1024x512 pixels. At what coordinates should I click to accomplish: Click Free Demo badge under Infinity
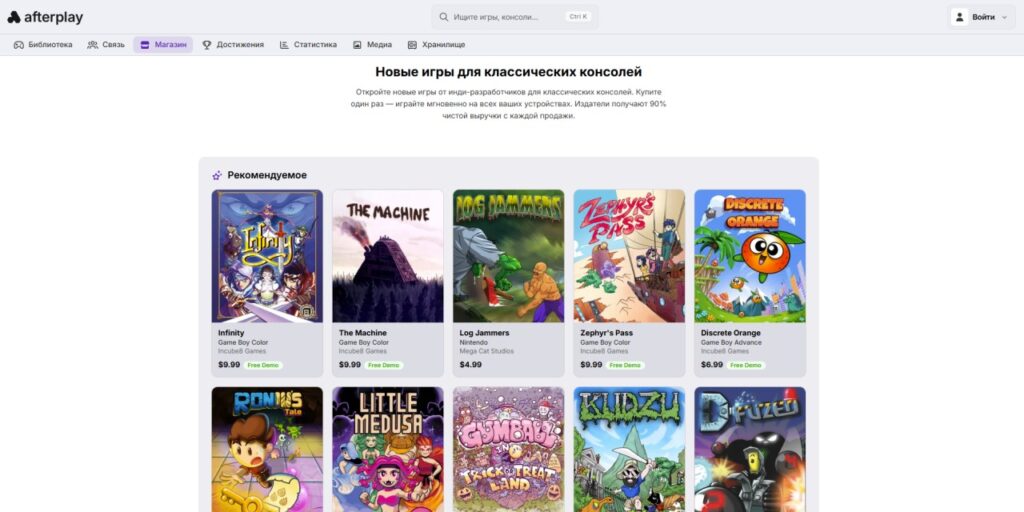point(264,365)
